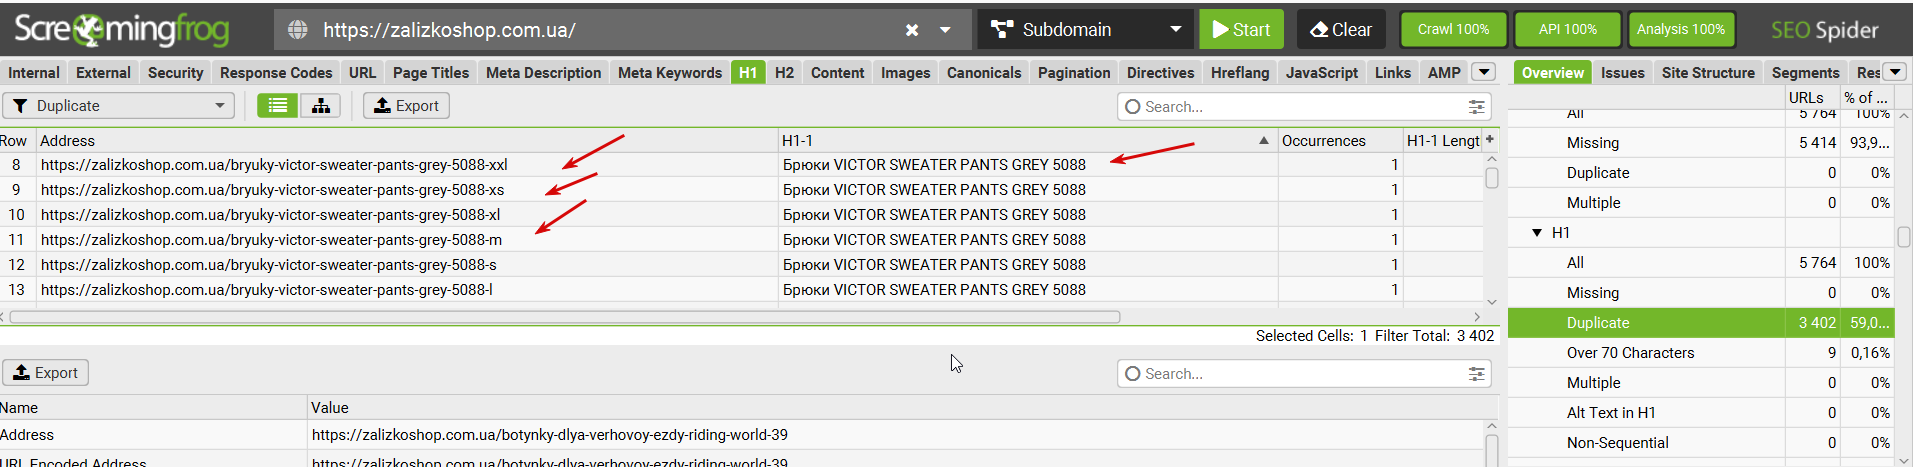The image size is (1913, 467).
Task: Open the Issues tab in right panel
Action: click(x=1622, y=73)
